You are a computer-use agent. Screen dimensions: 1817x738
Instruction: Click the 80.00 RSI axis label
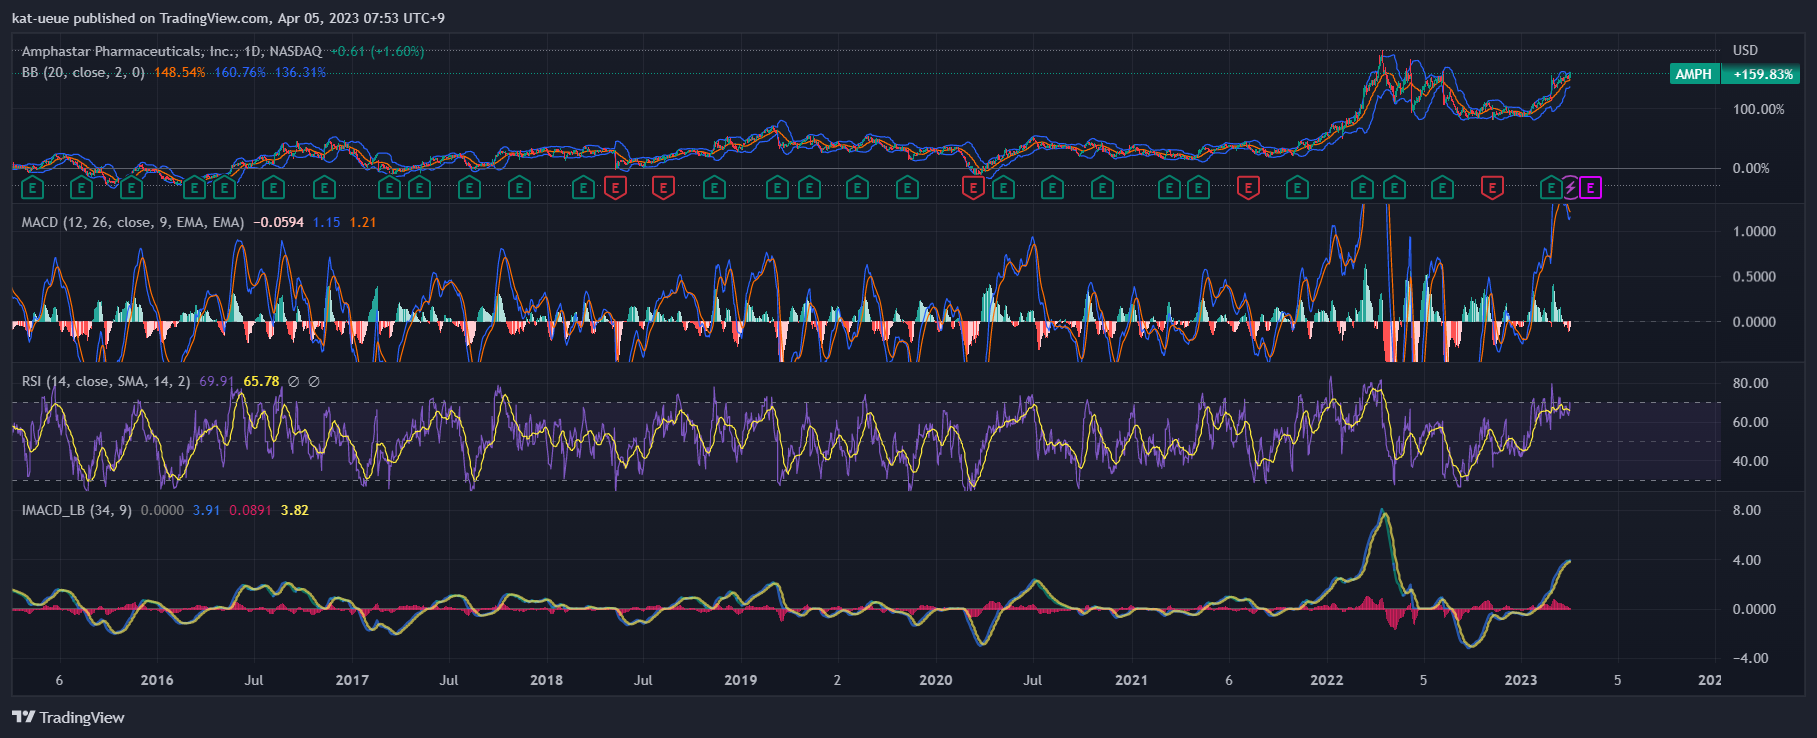pos(1751,383)
